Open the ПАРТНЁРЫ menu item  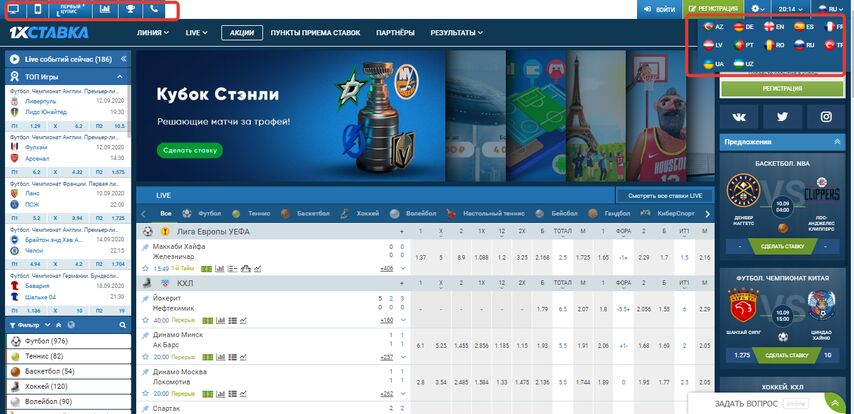[395, 33]
